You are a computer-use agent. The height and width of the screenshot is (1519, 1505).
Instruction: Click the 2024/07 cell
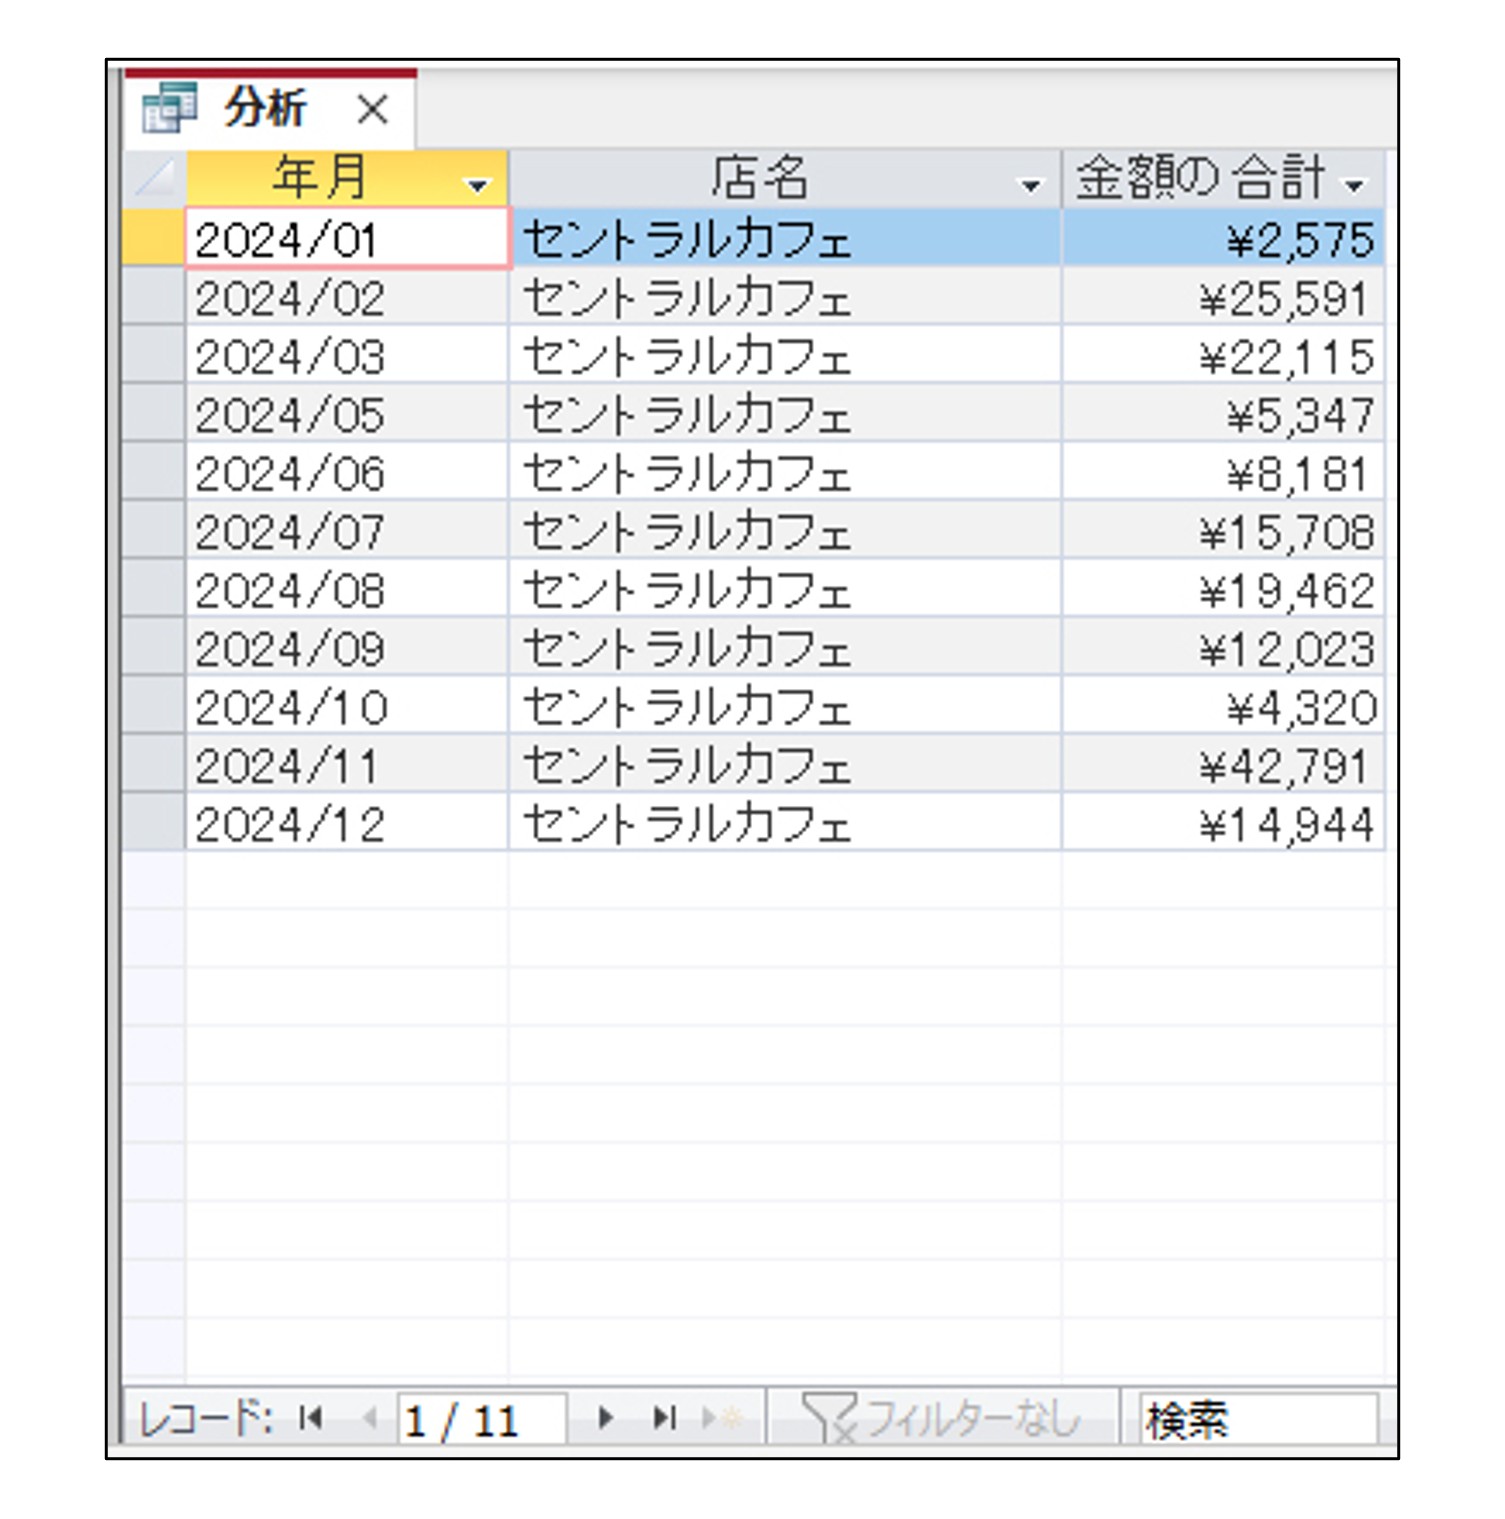coord(347,531)
